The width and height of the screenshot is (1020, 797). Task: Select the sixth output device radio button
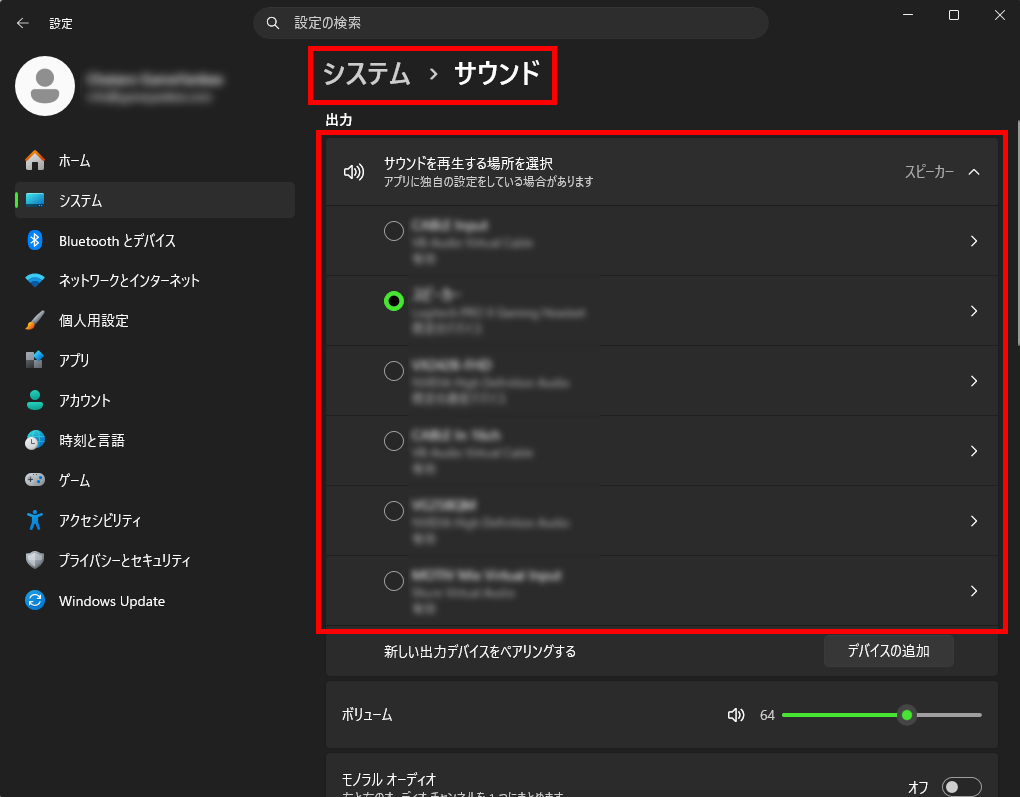pos(394,580)
